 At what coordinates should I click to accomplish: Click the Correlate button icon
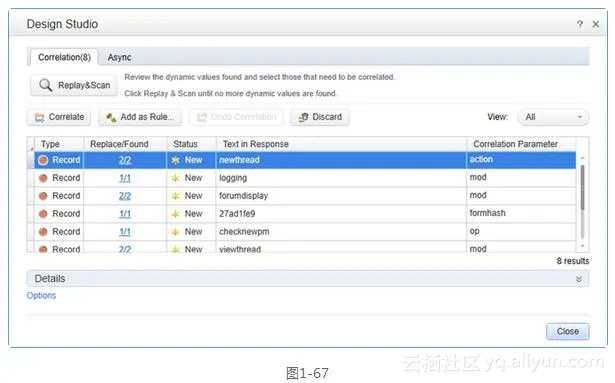pos(39,117)
